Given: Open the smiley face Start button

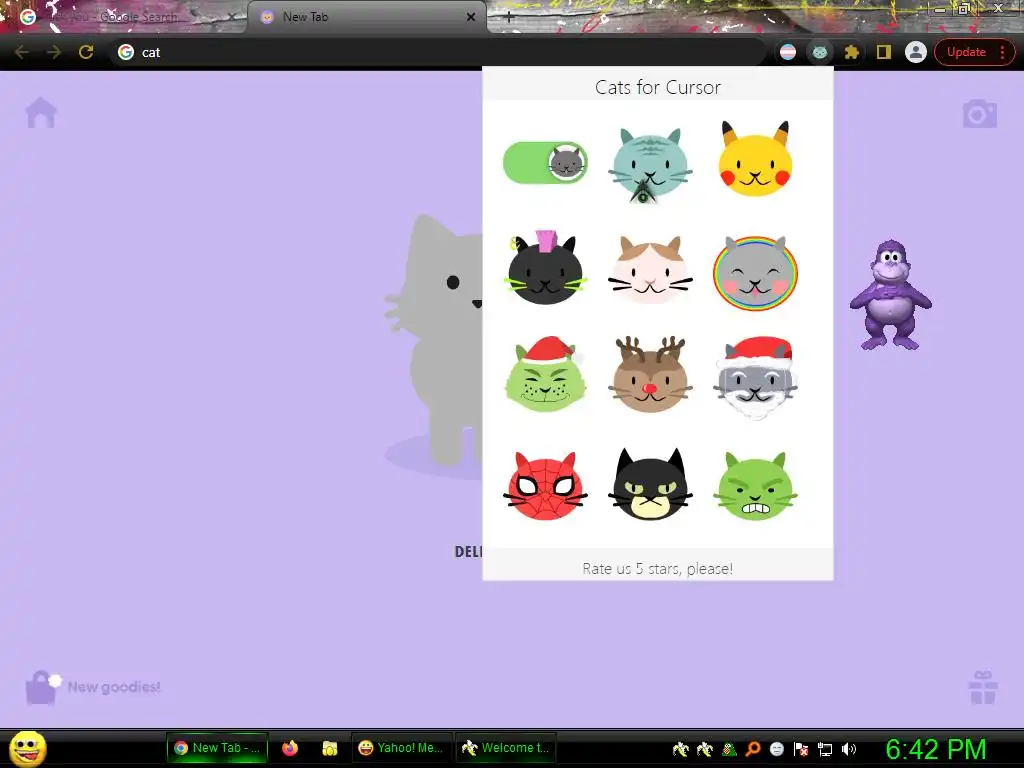Looking at the screenshot, I should pyautogui.click(x=27, y=748).
